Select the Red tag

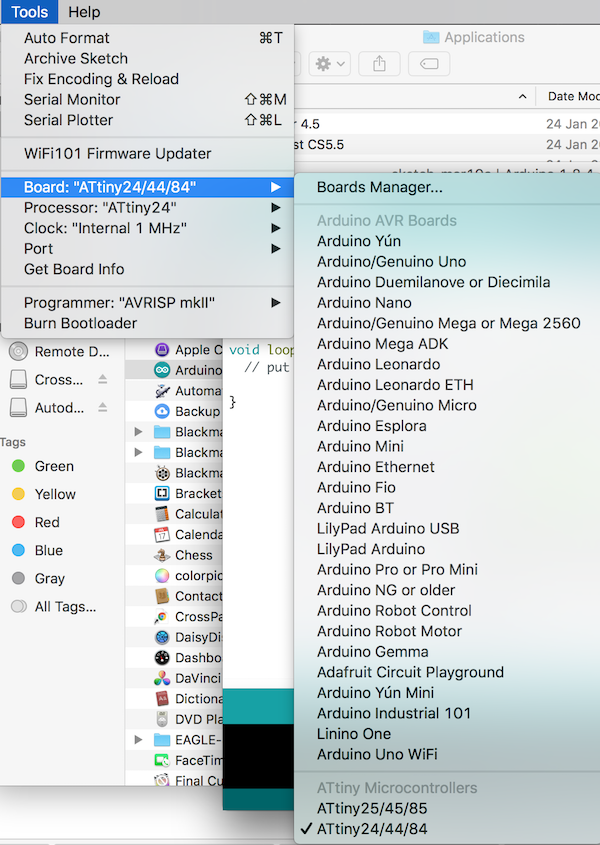pyautogui.click(x=36, y=522)
